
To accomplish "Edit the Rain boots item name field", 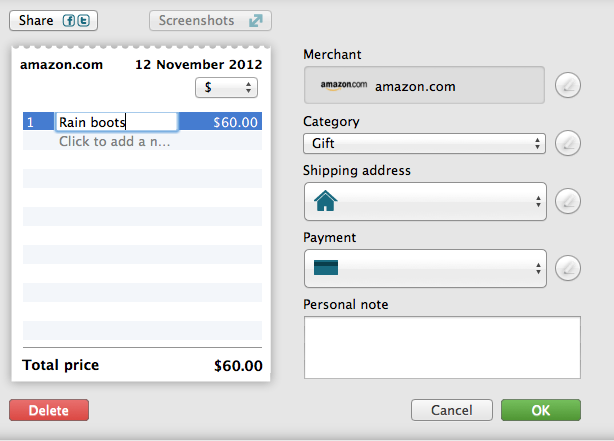I will pyautogui.click(x=117, y=122).
